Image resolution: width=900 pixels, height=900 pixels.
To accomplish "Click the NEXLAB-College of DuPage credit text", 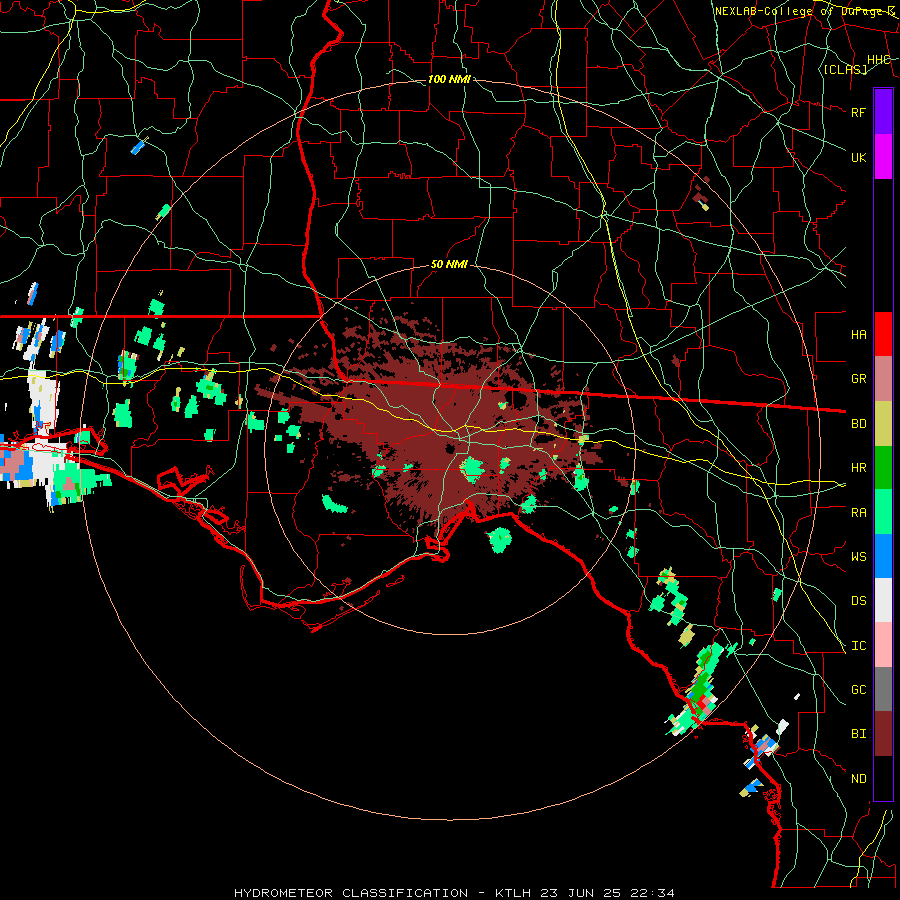I will [805, 11].
